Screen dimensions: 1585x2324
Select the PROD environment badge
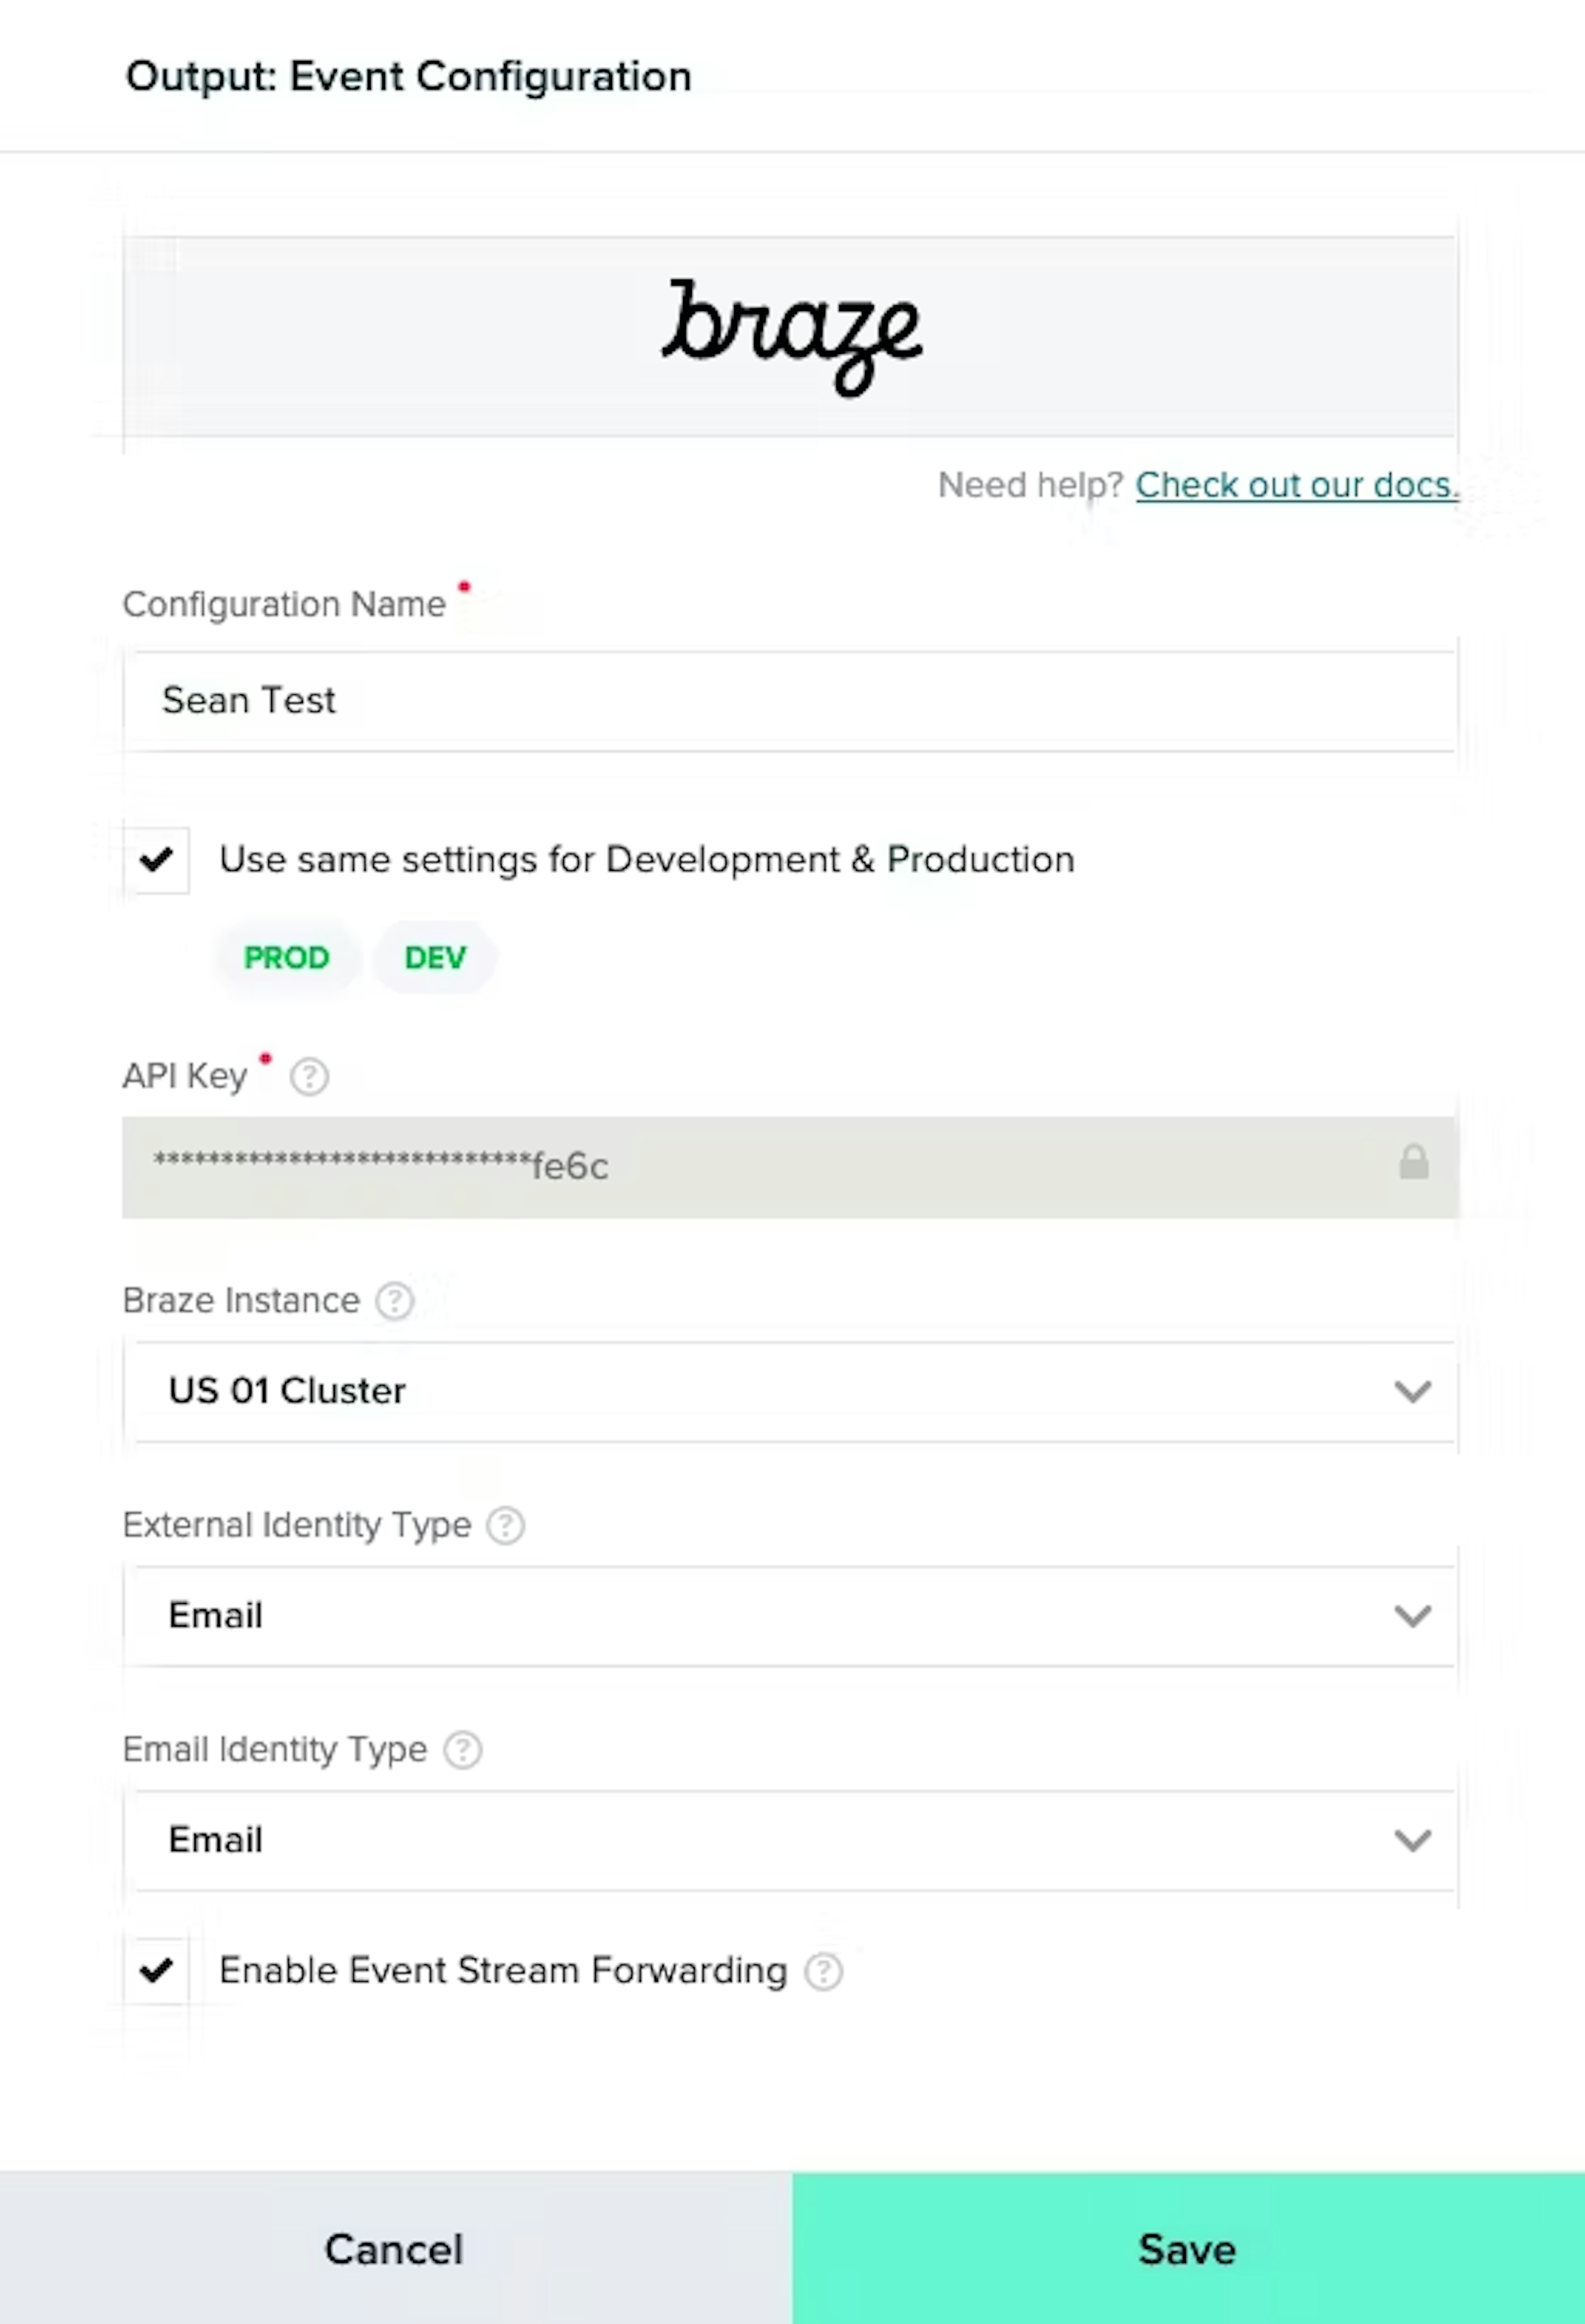(286, 957)
